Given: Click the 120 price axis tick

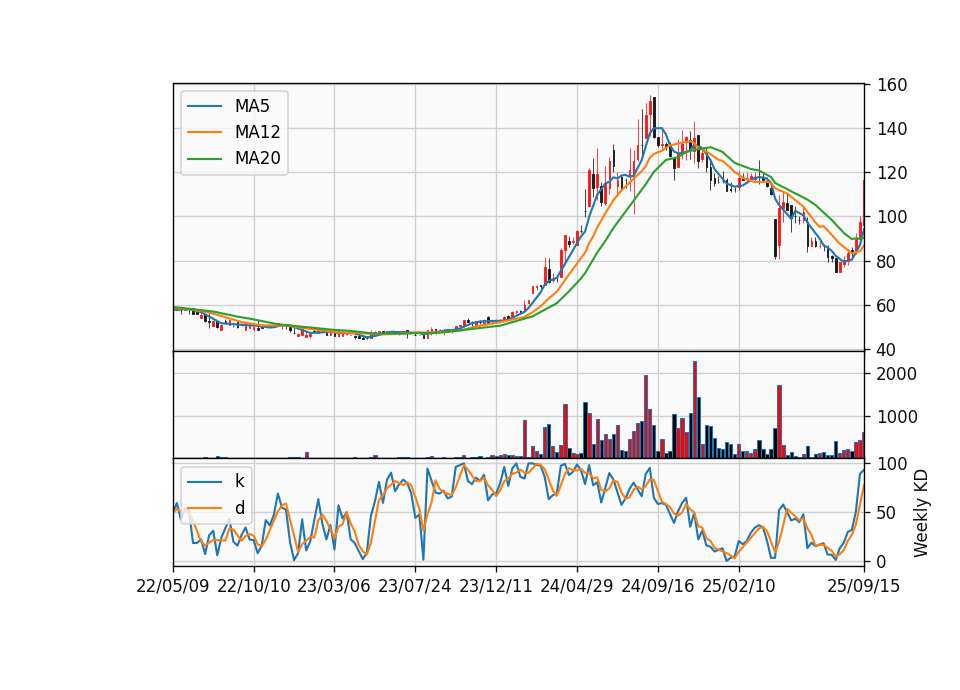Looking at the screenshot, I should click(891, 173).
